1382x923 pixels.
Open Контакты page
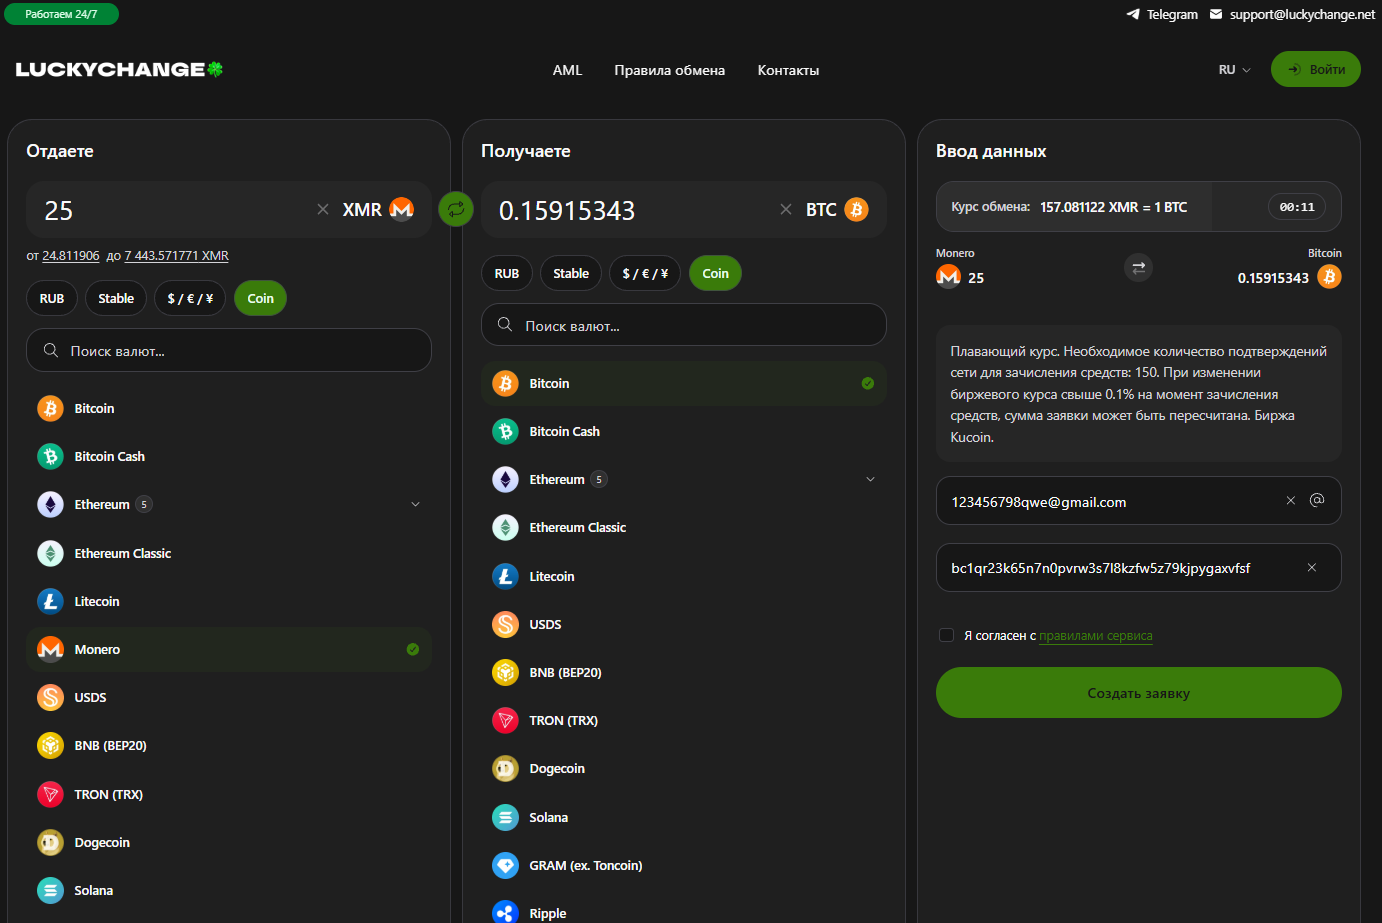click(788, 70)
